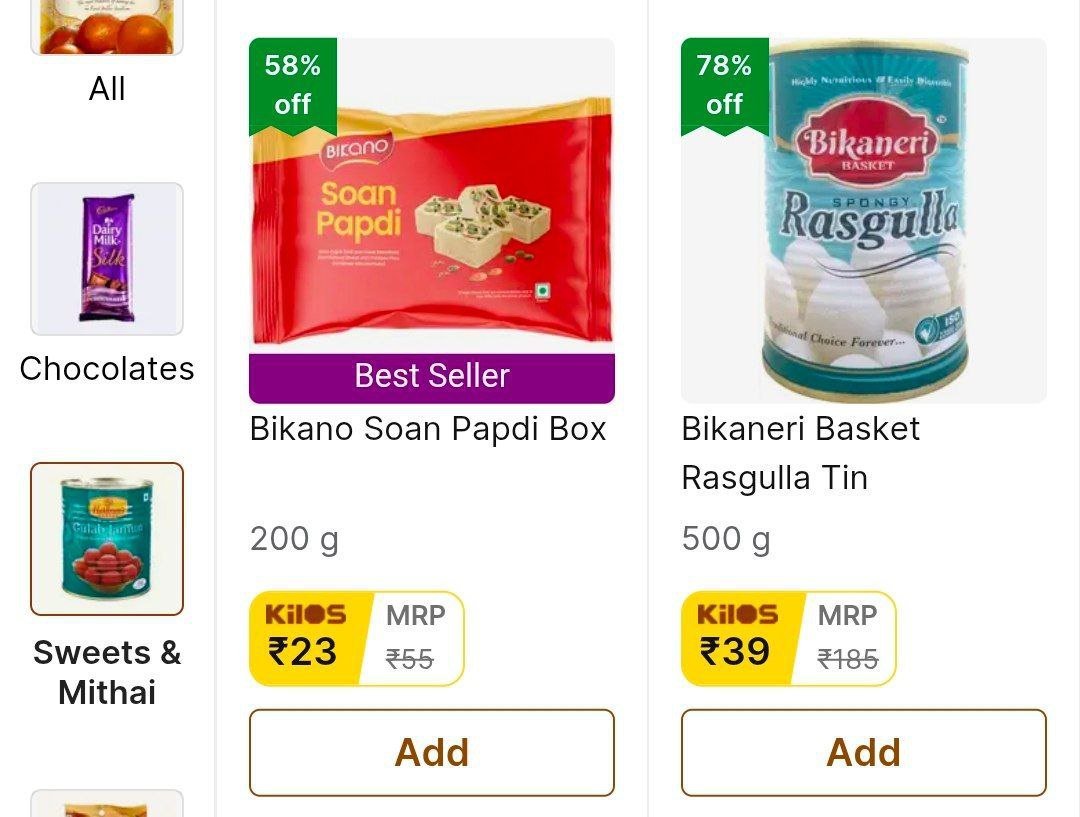Click the Best Seller banner
Screen dimensions: 1080x817
432,377
